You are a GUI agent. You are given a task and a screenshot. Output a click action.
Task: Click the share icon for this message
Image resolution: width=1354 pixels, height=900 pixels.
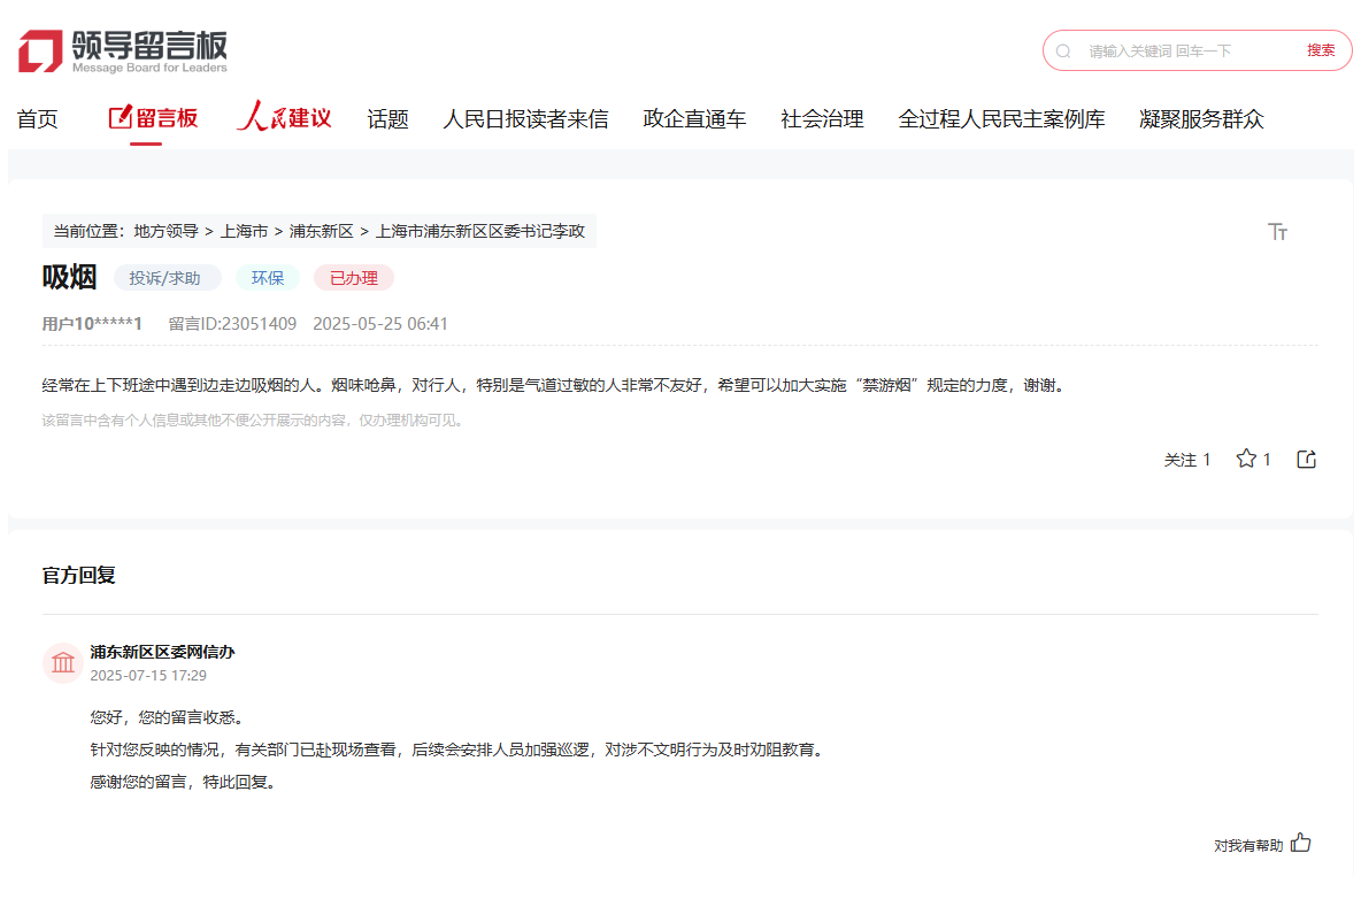(x=1306, y=459)
